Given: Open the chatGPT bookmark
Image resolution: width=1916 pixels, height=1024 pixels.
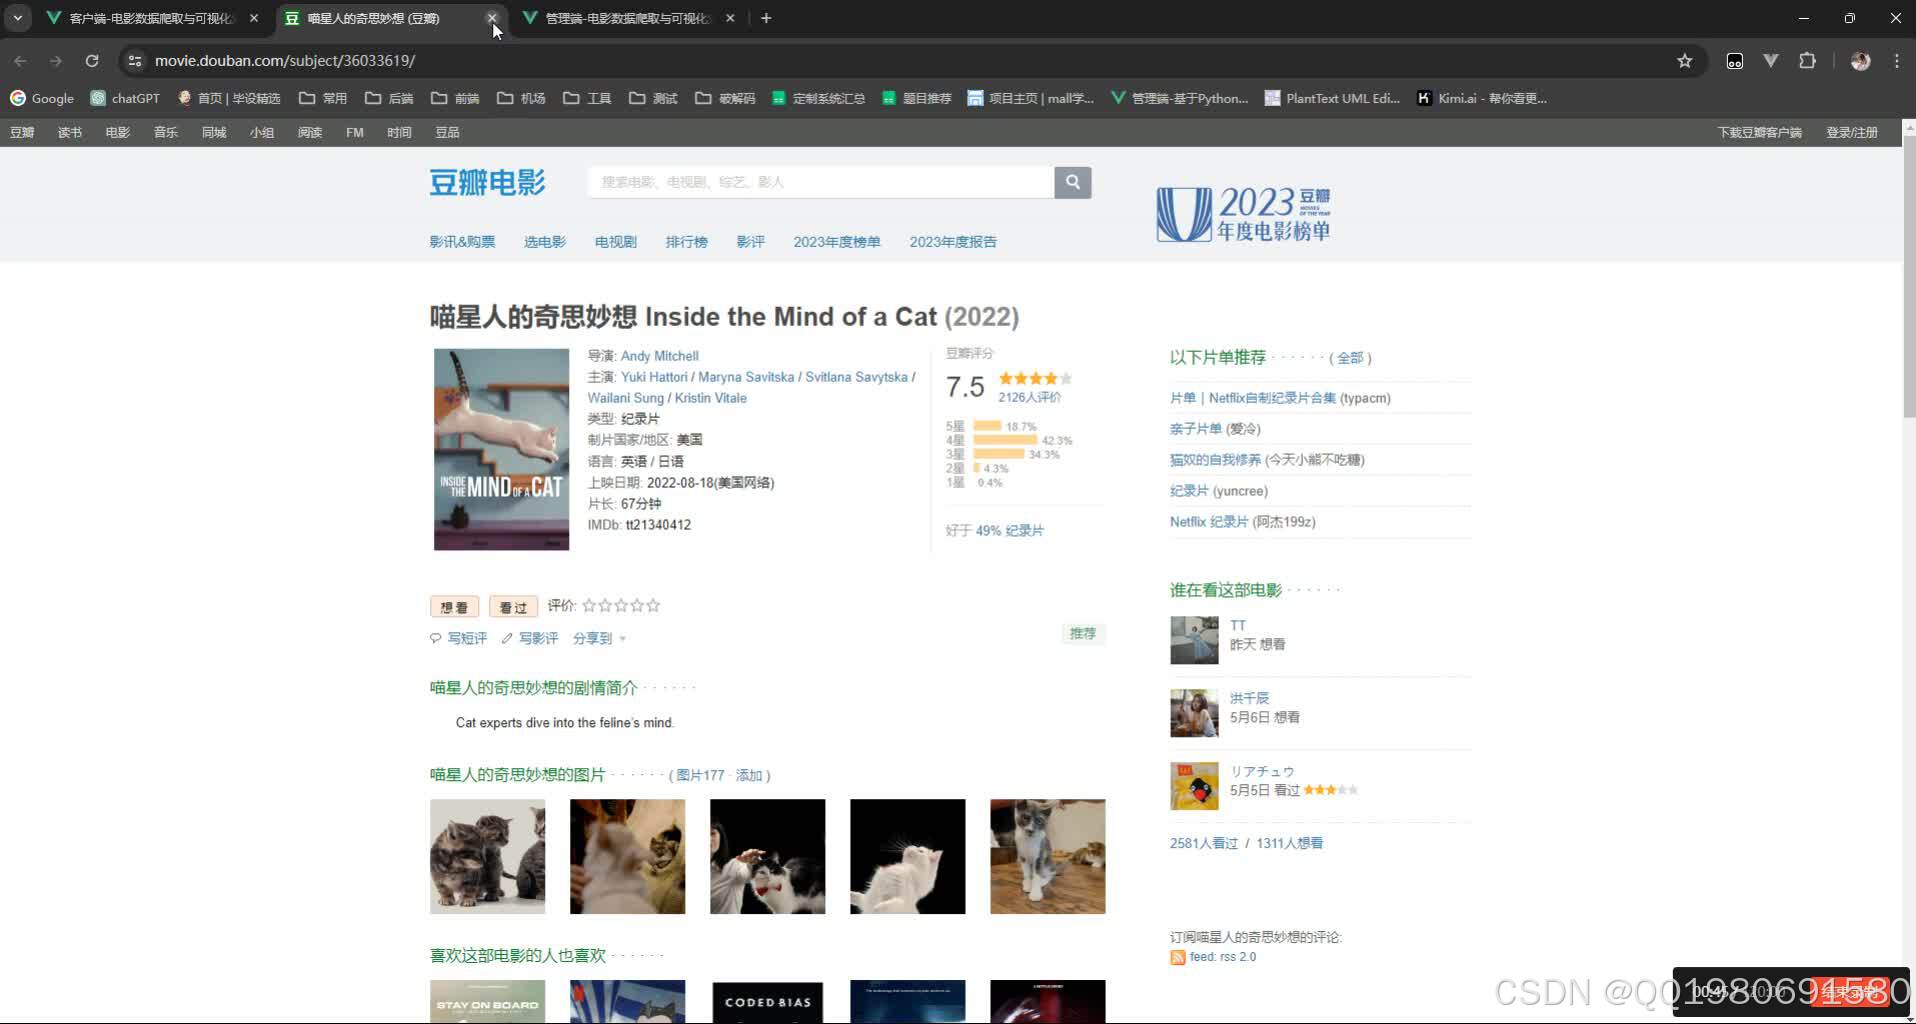Looking at the screenshot, I should 125,98.
